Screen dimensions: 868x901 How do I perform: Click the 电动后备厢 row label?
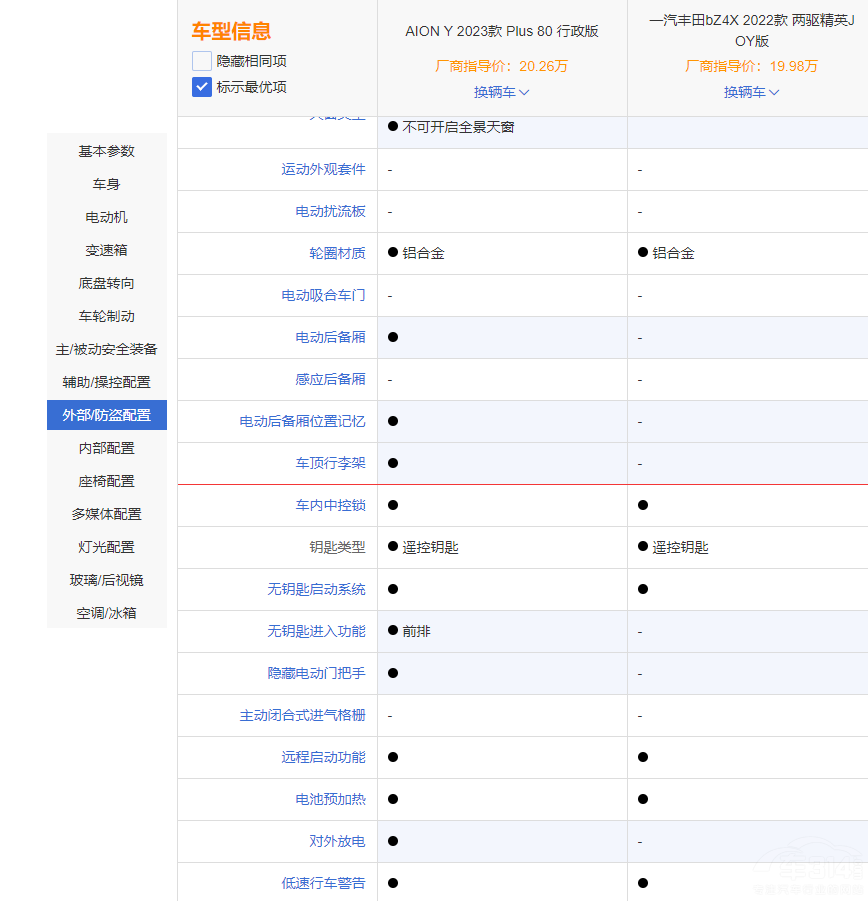coord(332,337)
